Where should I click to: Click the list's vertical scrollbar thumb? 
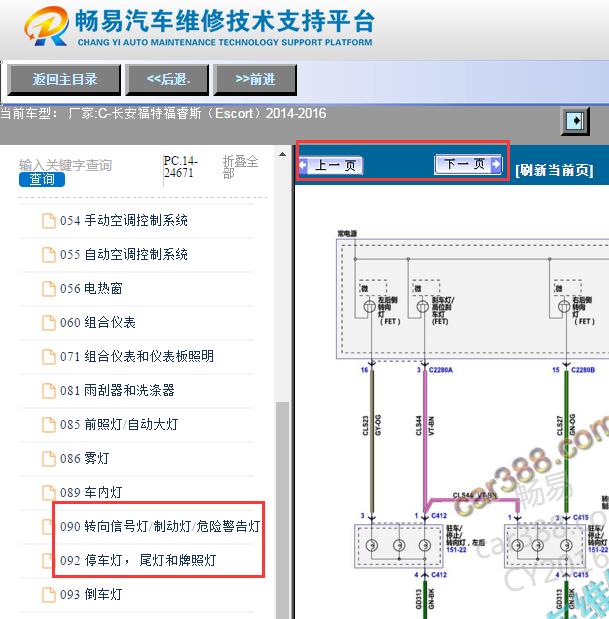point(283,509)
